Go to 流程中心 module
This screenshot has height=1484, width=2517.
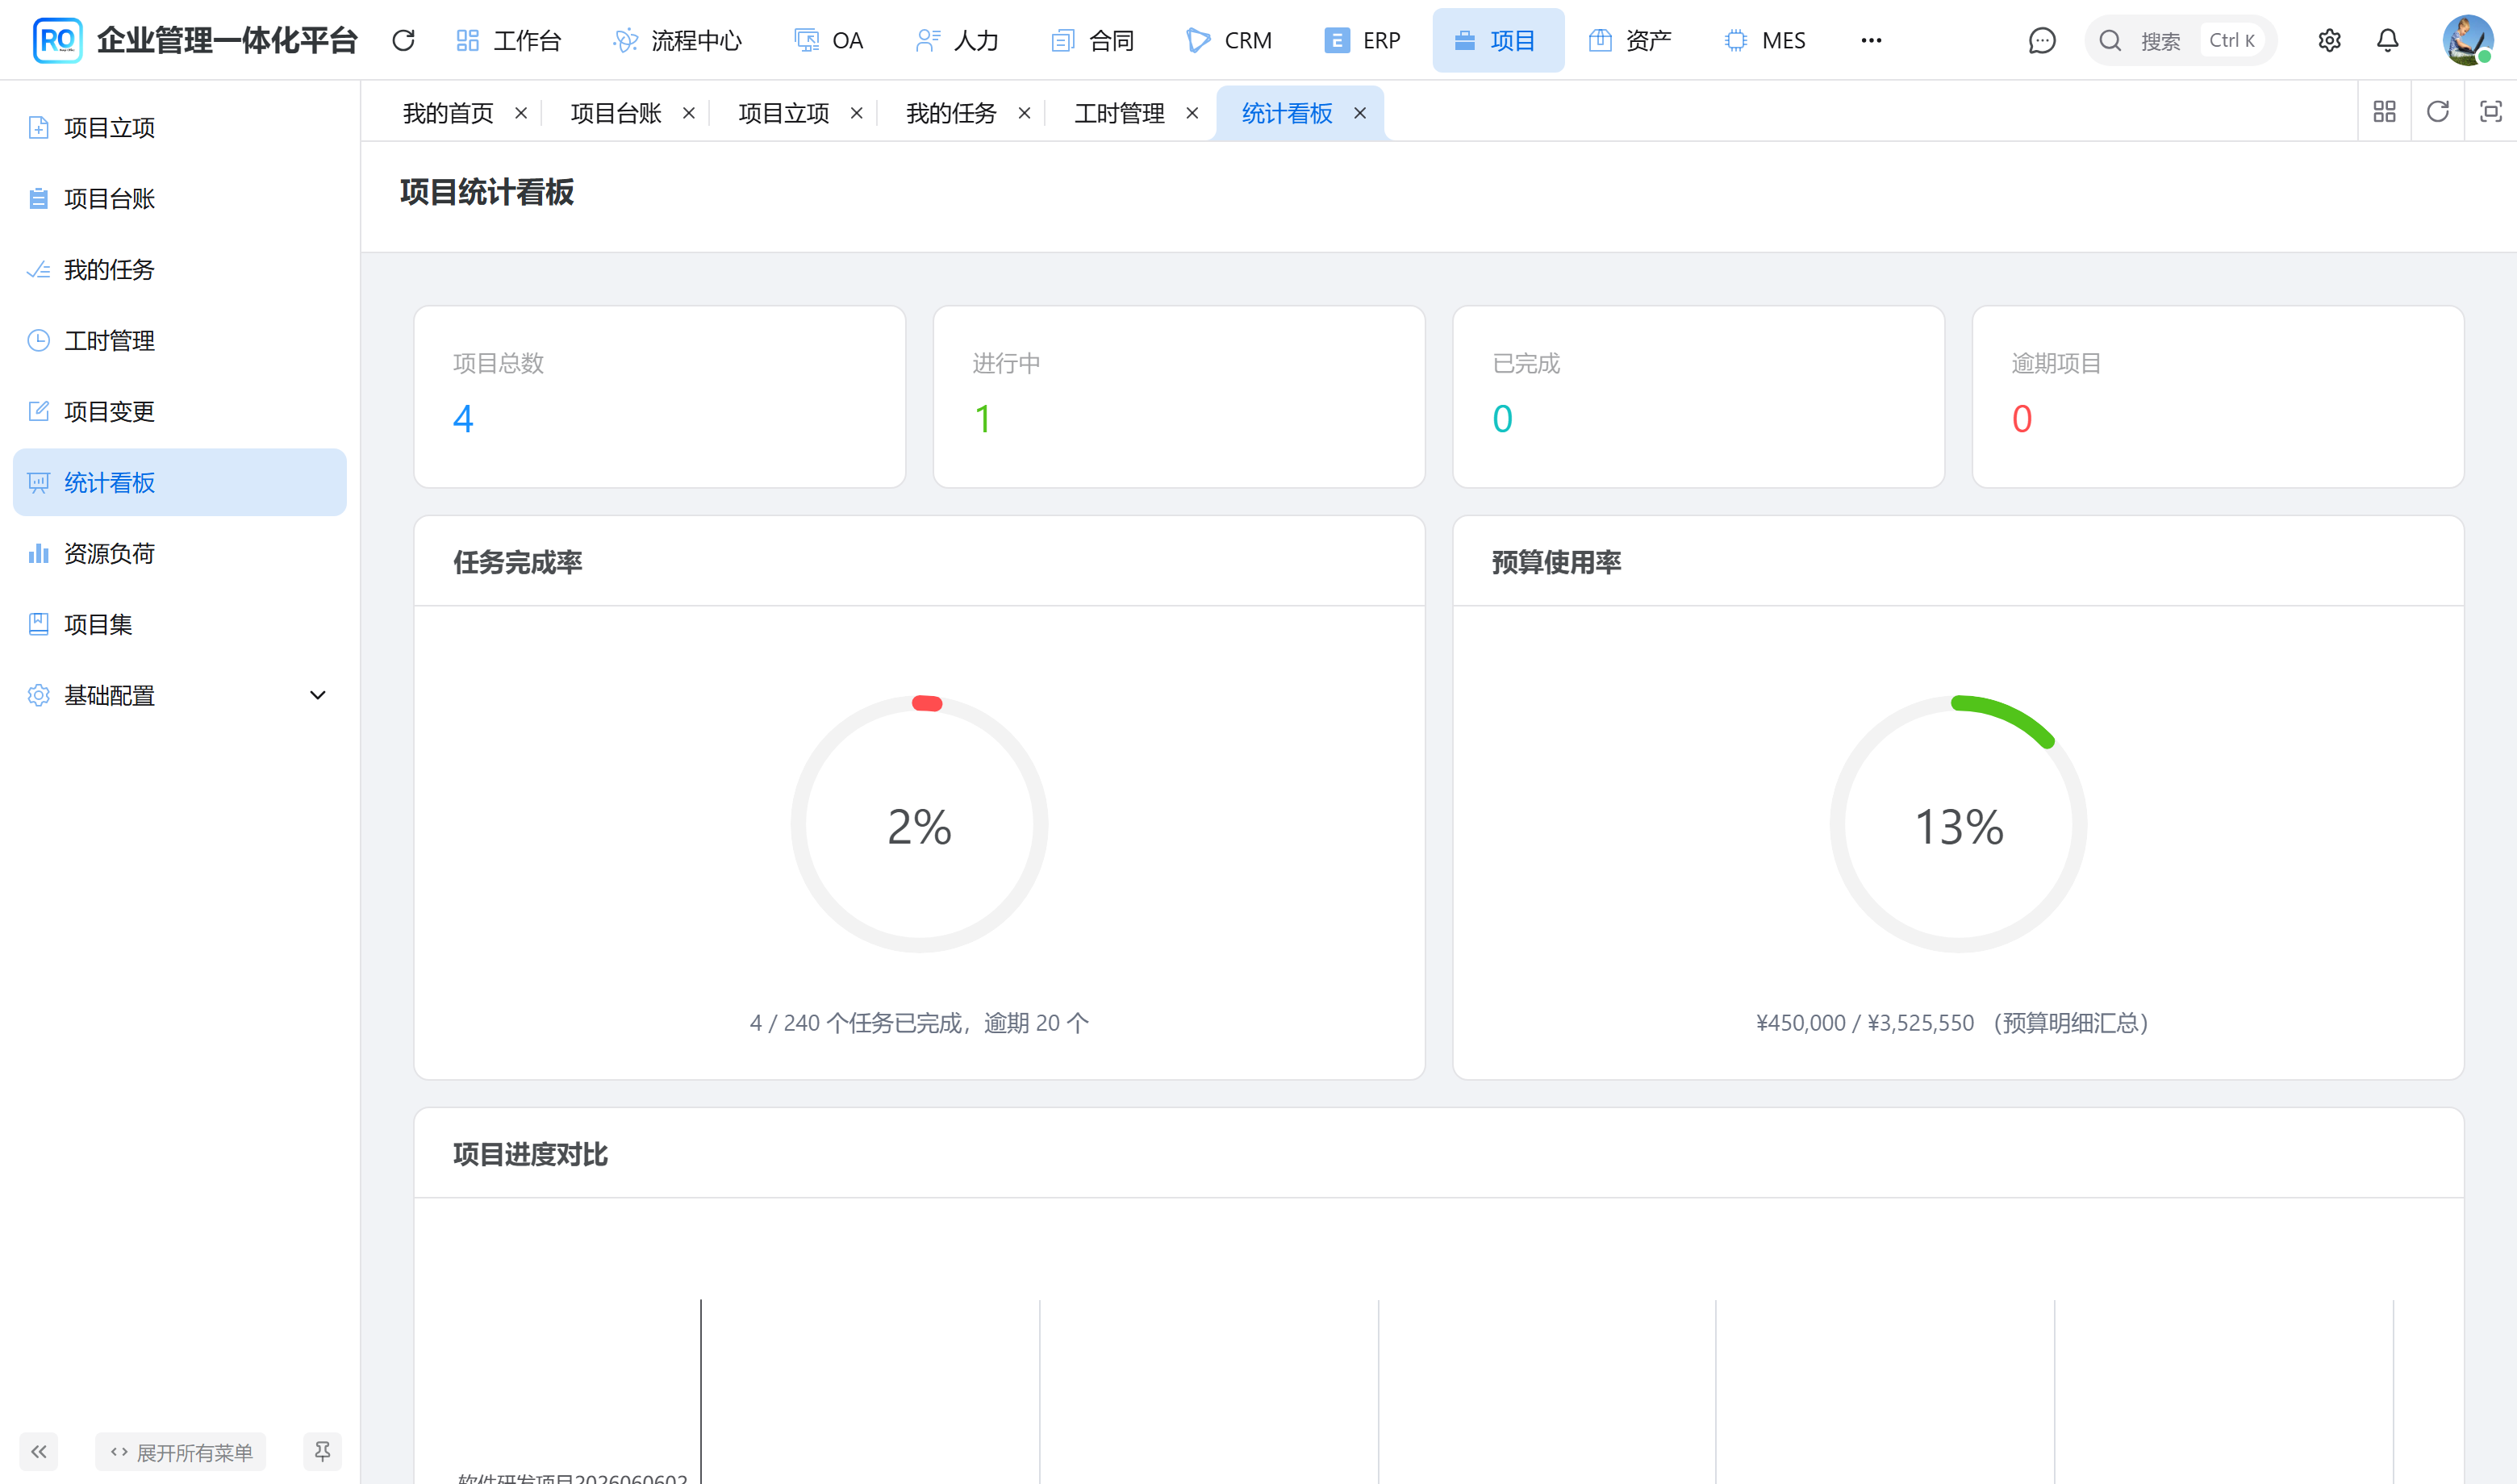click(677, 40)
